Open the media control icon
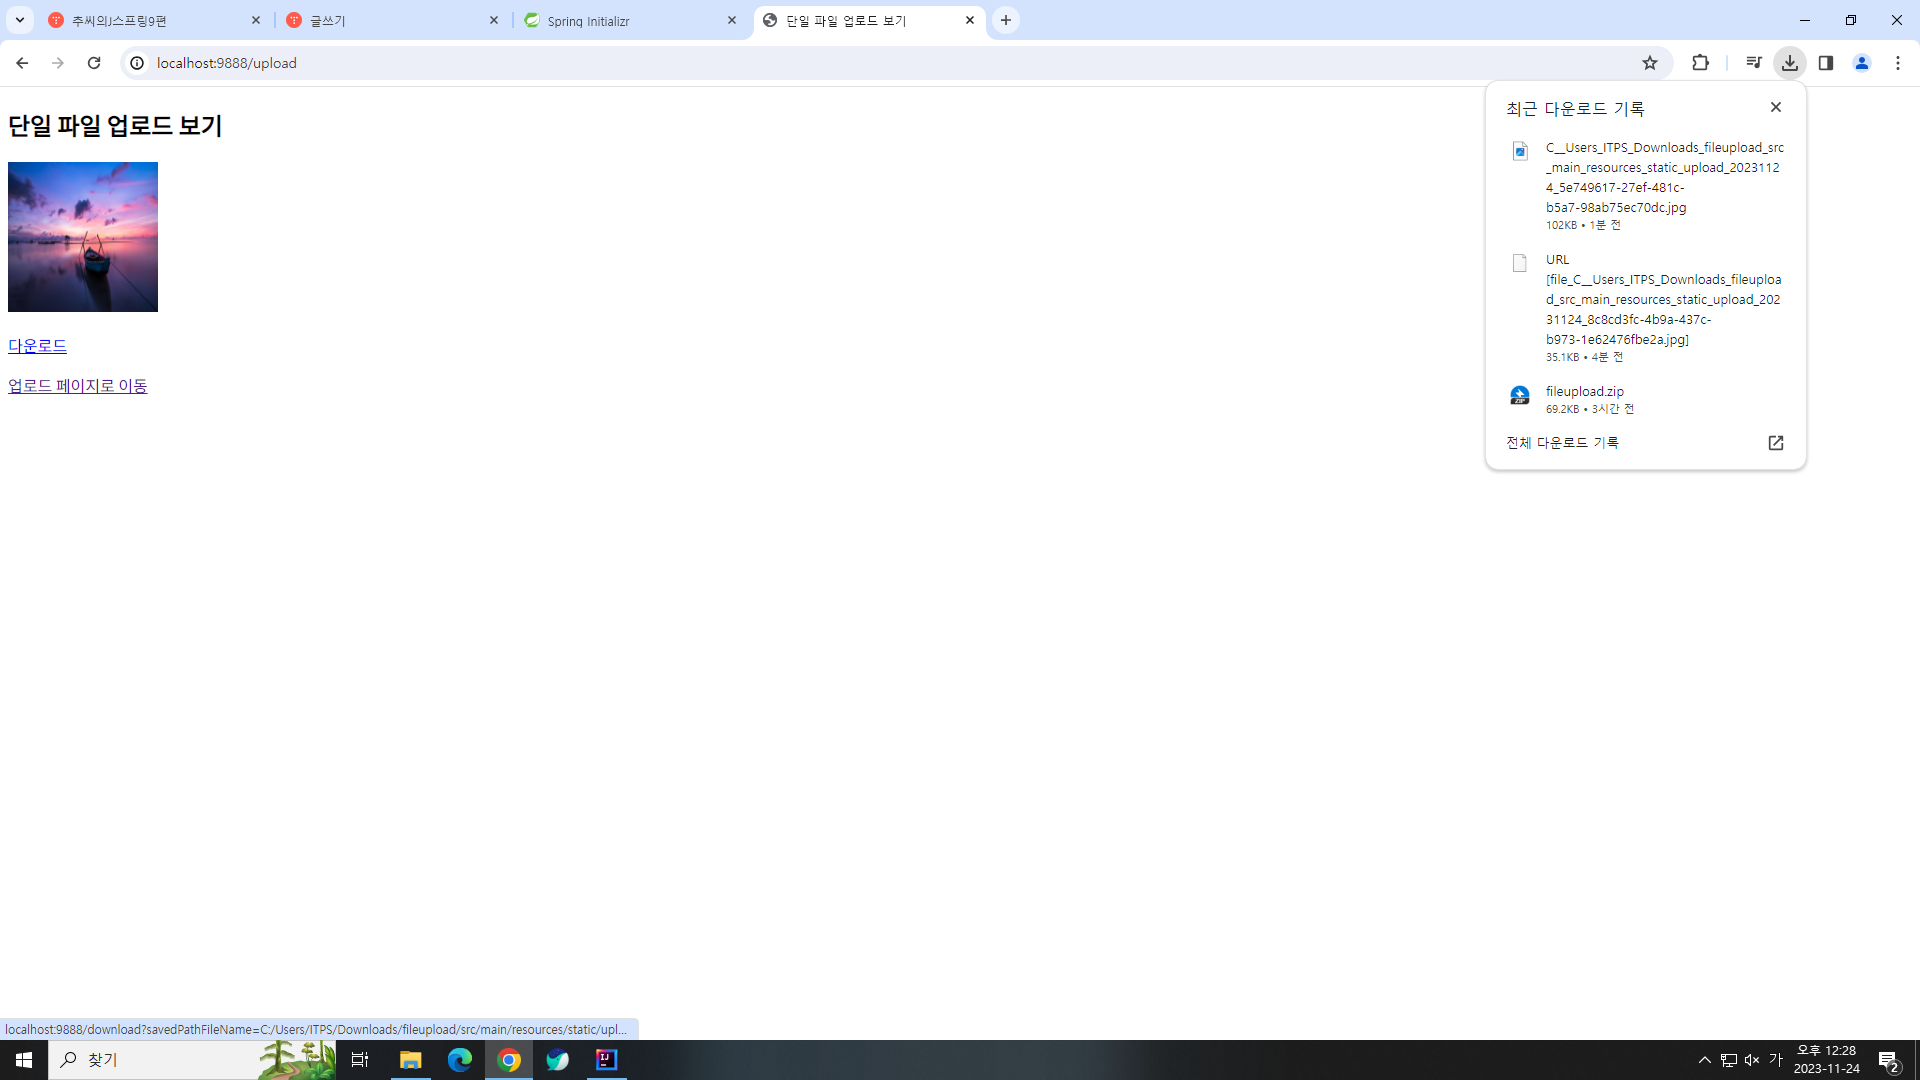The image size is (1920, 1080). (x=1753, y=63)
